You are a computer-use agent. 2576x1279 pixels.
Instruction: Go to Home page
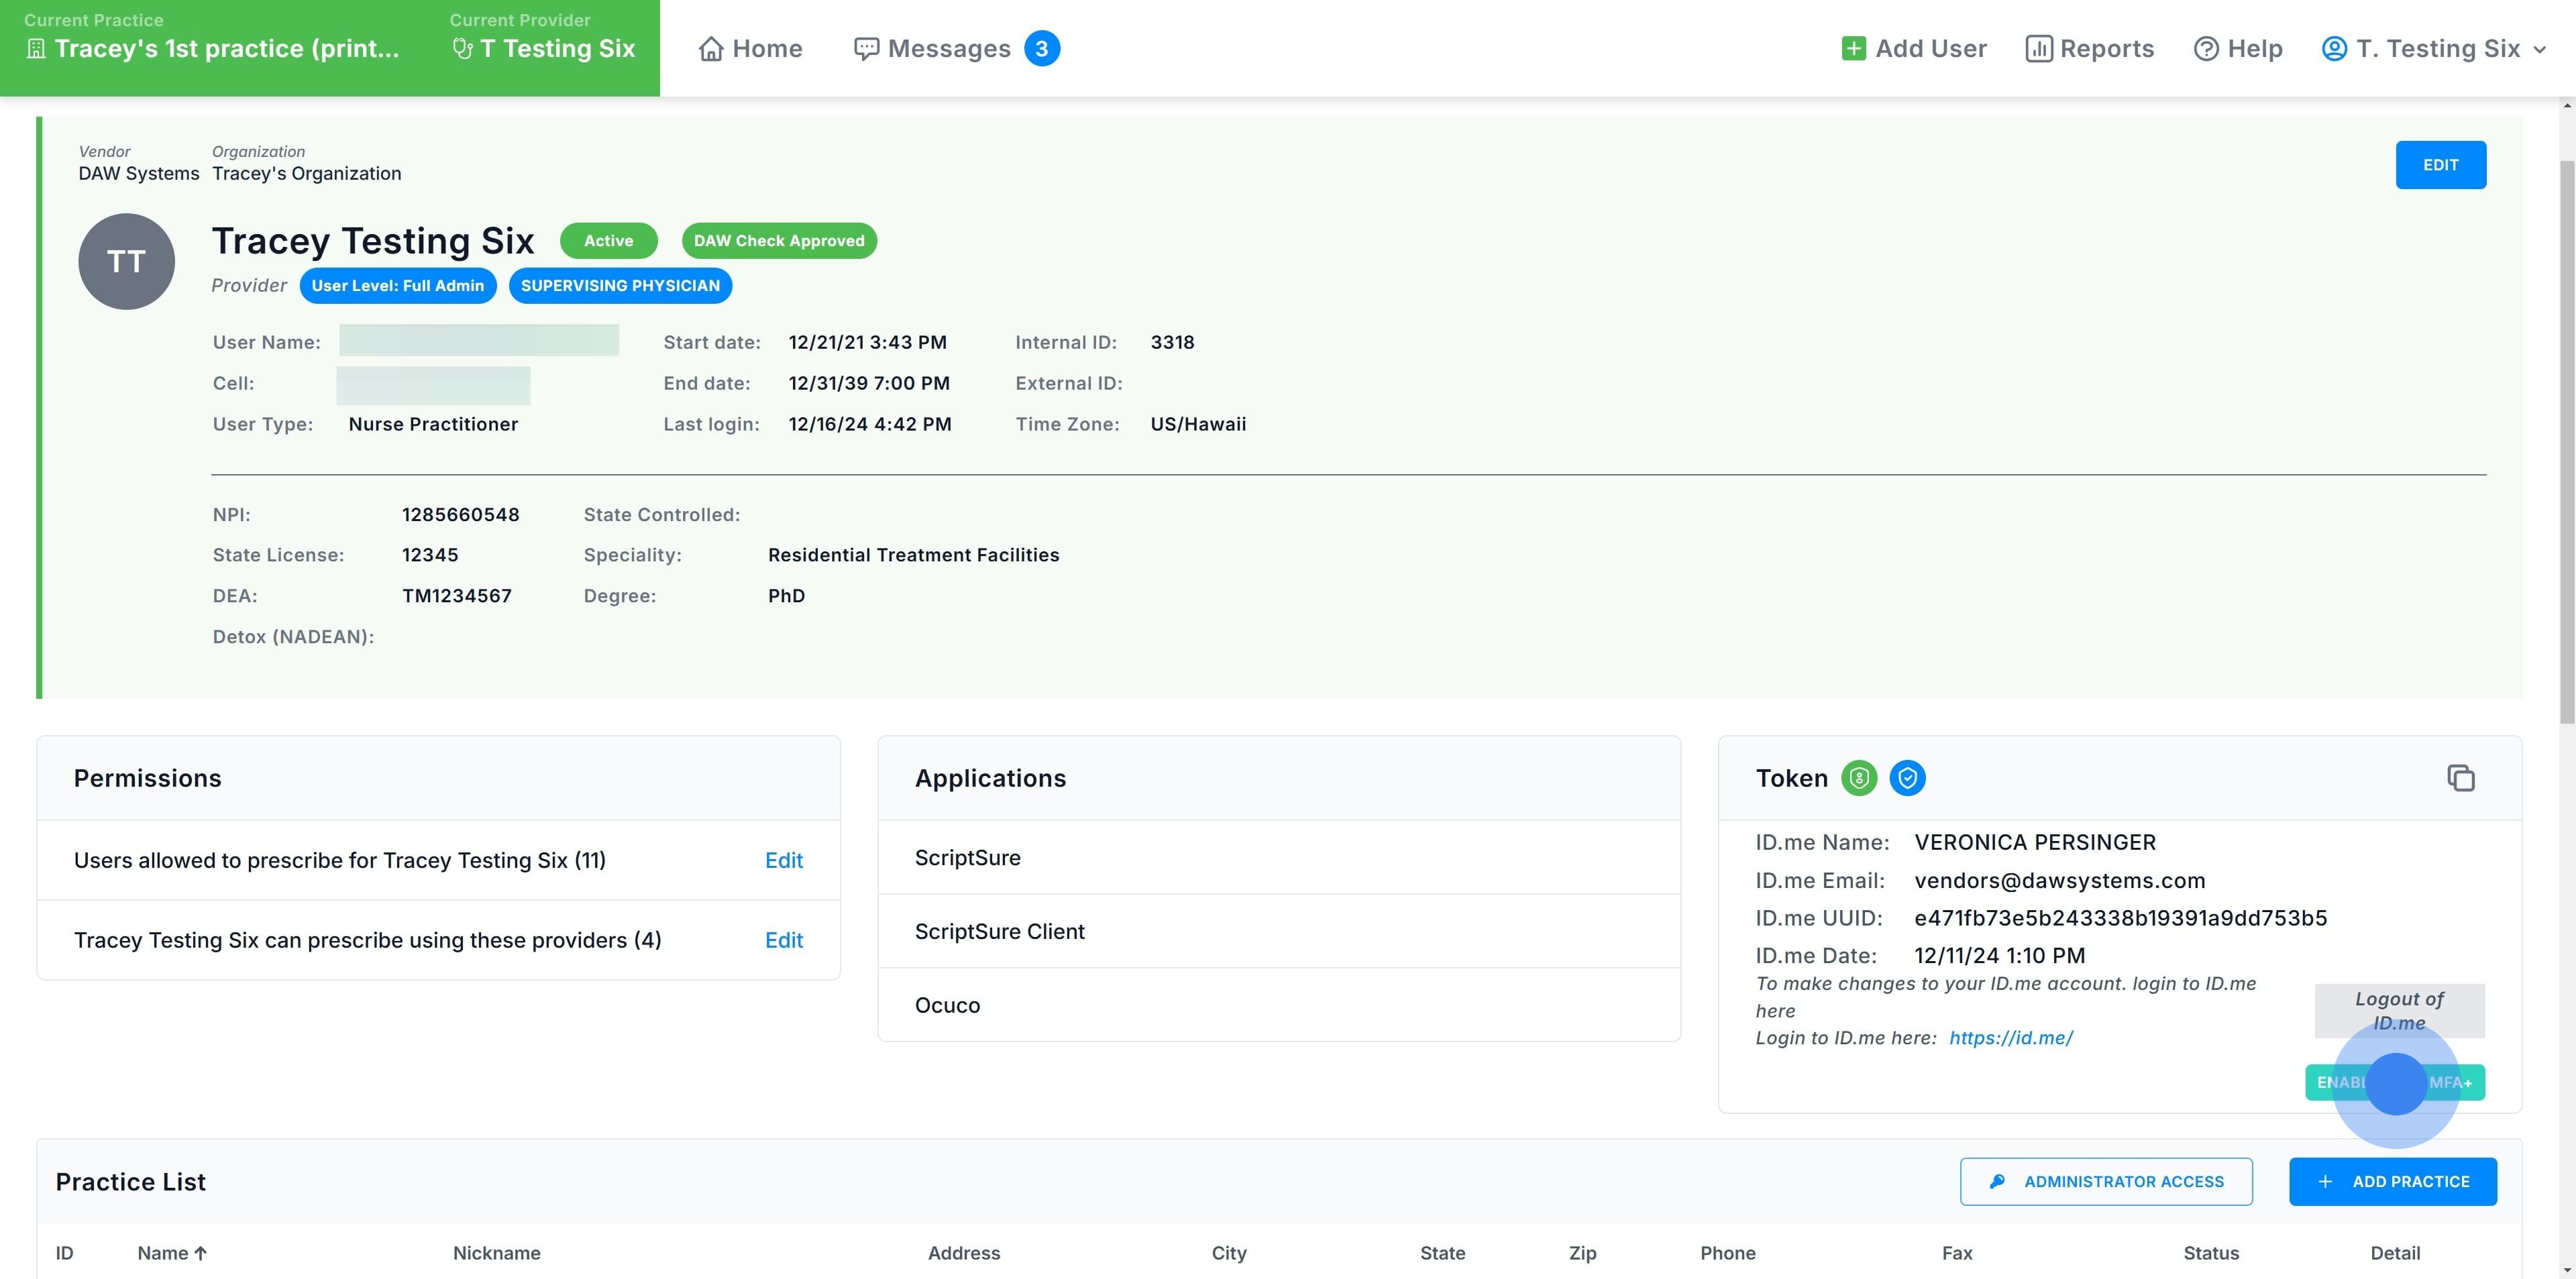[750, 49]
